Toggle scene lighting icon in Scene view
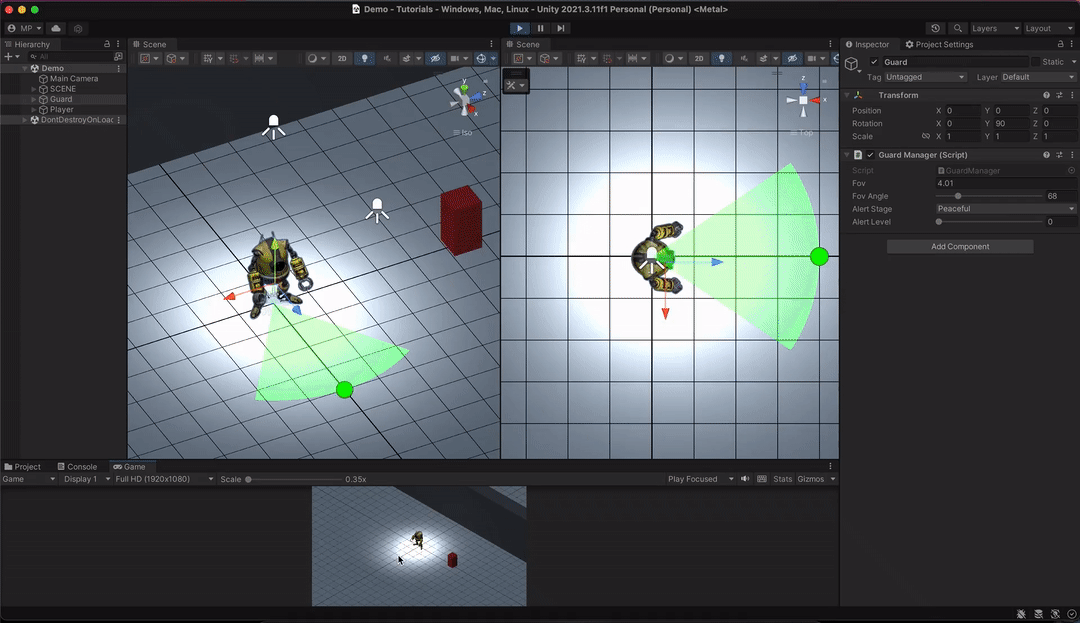 [x=365, y=58]
